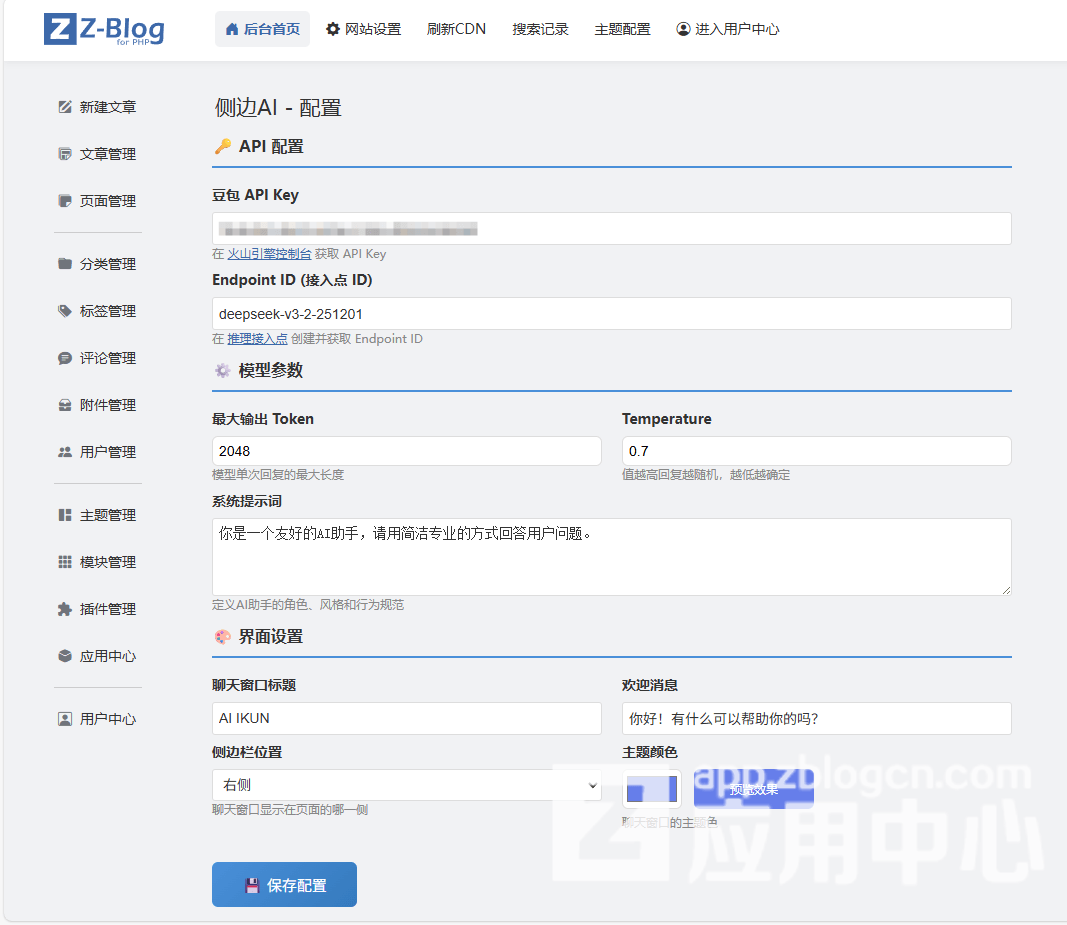Select 网站设置 in top navigation
The height and width of the screenshot is (925, 1067).
pos(363,29)
